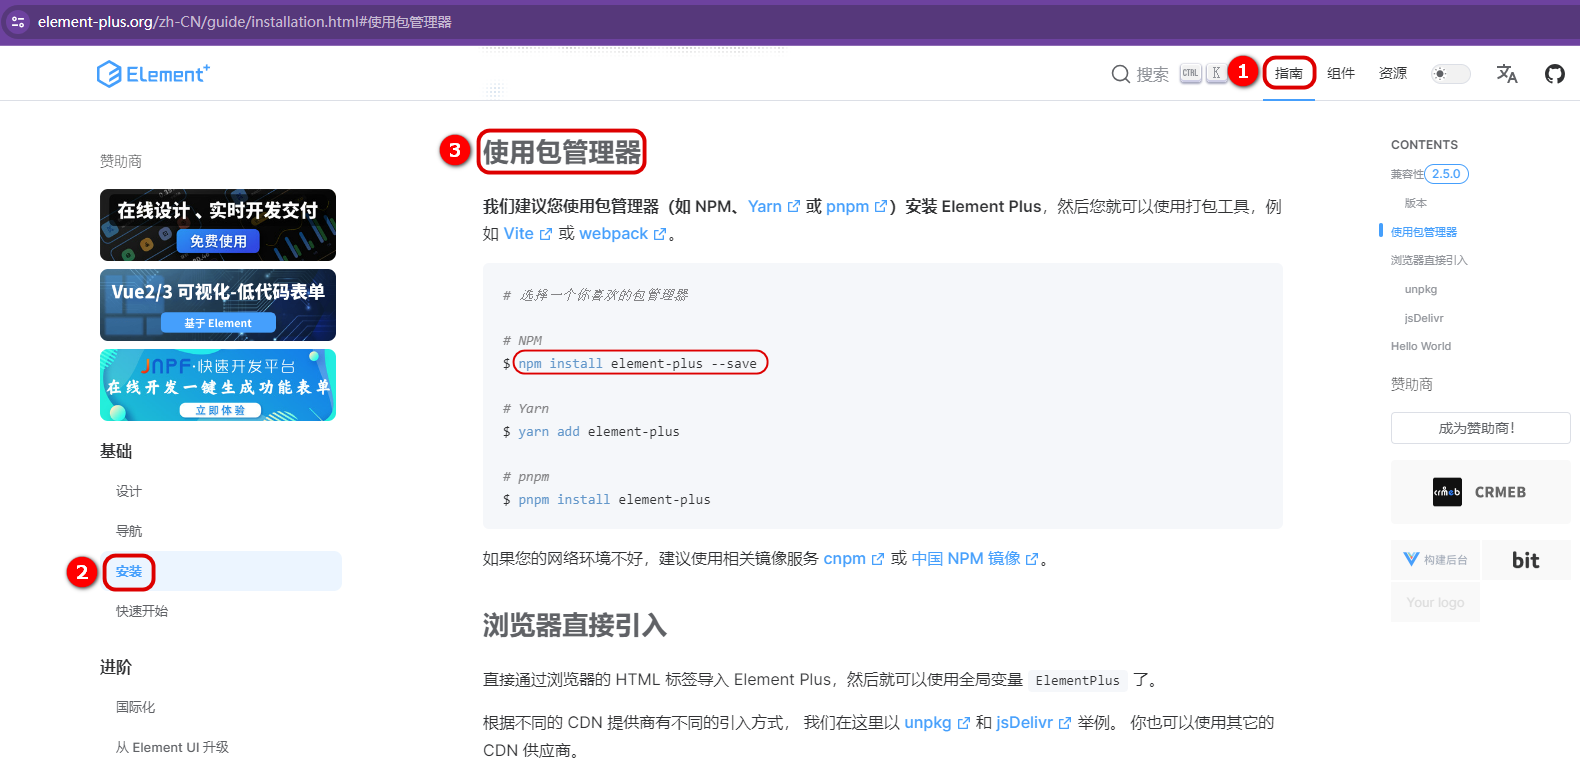Select 设计 in the sidebar

(x=129, y=491)
